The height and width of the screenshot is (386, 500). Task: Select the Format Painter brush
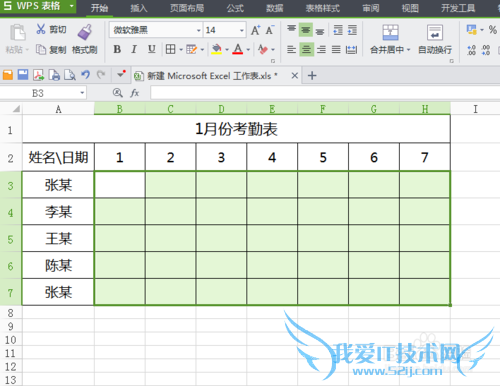(85, 32)
